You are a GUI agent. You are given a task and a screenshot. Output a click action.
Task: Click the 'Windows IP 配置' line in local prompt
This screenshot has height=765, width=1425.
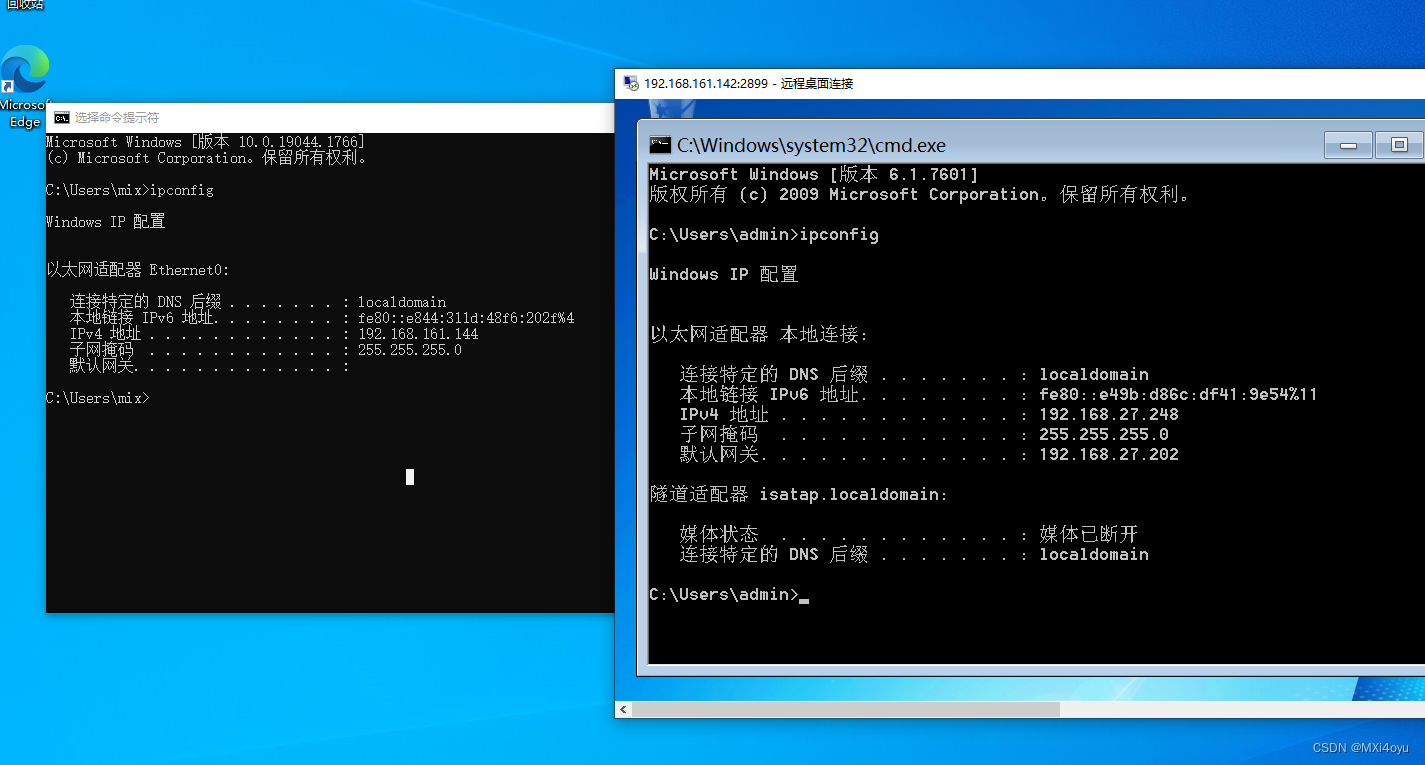pyautogui.click(x=106, y=222)
